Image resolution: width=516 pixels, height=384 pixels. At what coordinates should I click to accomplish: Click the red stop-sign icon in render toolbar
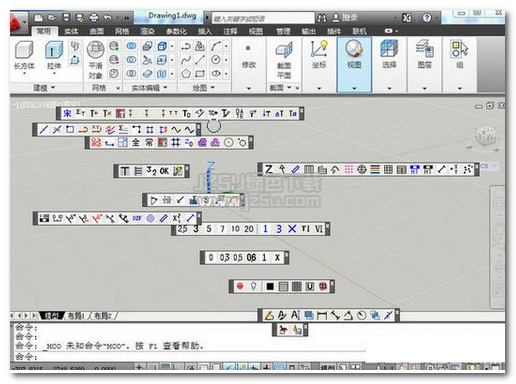240,286
